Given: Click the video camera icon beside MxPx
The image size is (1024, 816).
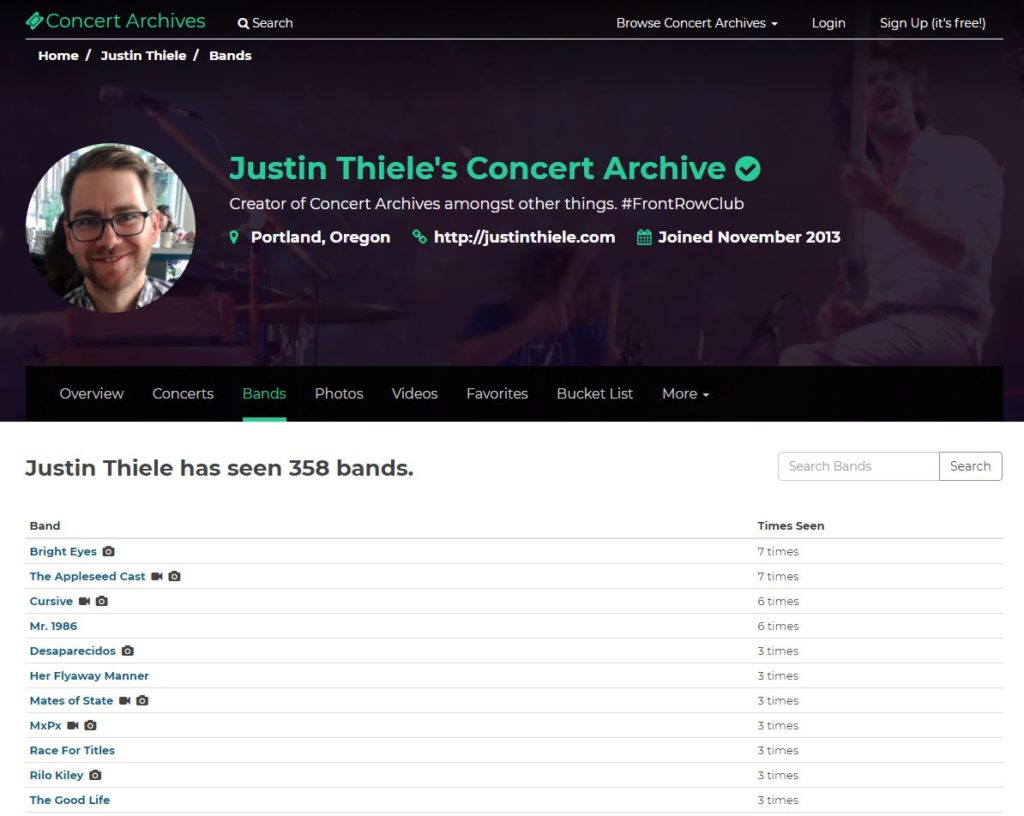Looking at the screenshot, I should pos(72,725).
